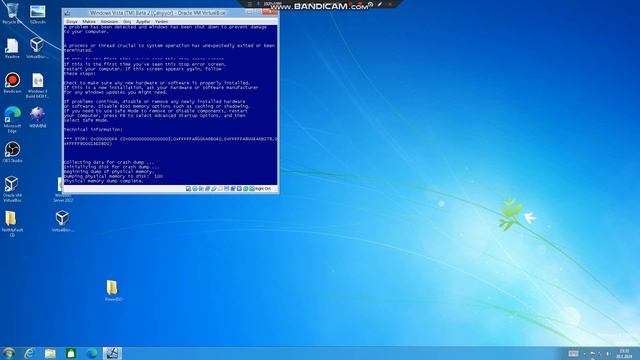
Task: Click the volume speaker icon in the tray
Action: click(x=608, y=354)
